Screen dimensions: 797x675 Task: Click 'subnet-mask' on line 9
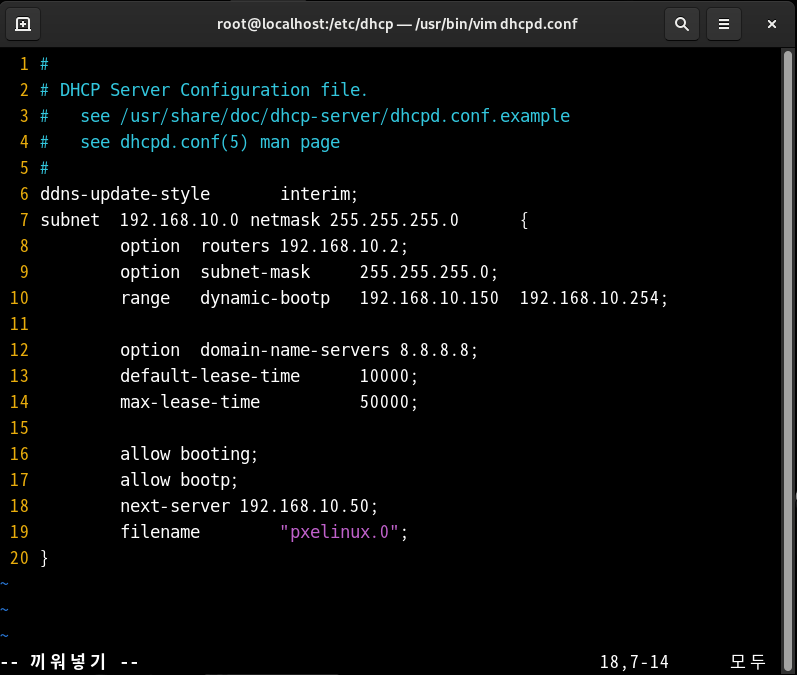pos(255,272)
